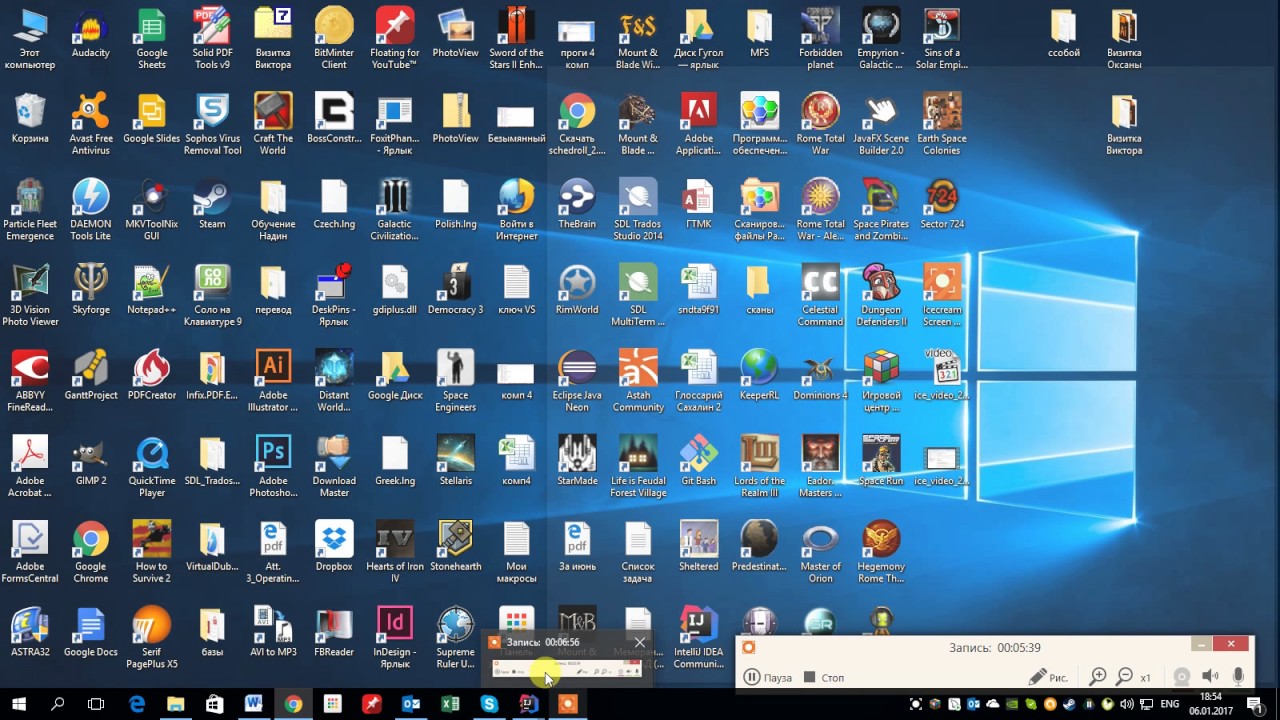Zoom in with the recorder's plus magnifier

point(1098,677)
